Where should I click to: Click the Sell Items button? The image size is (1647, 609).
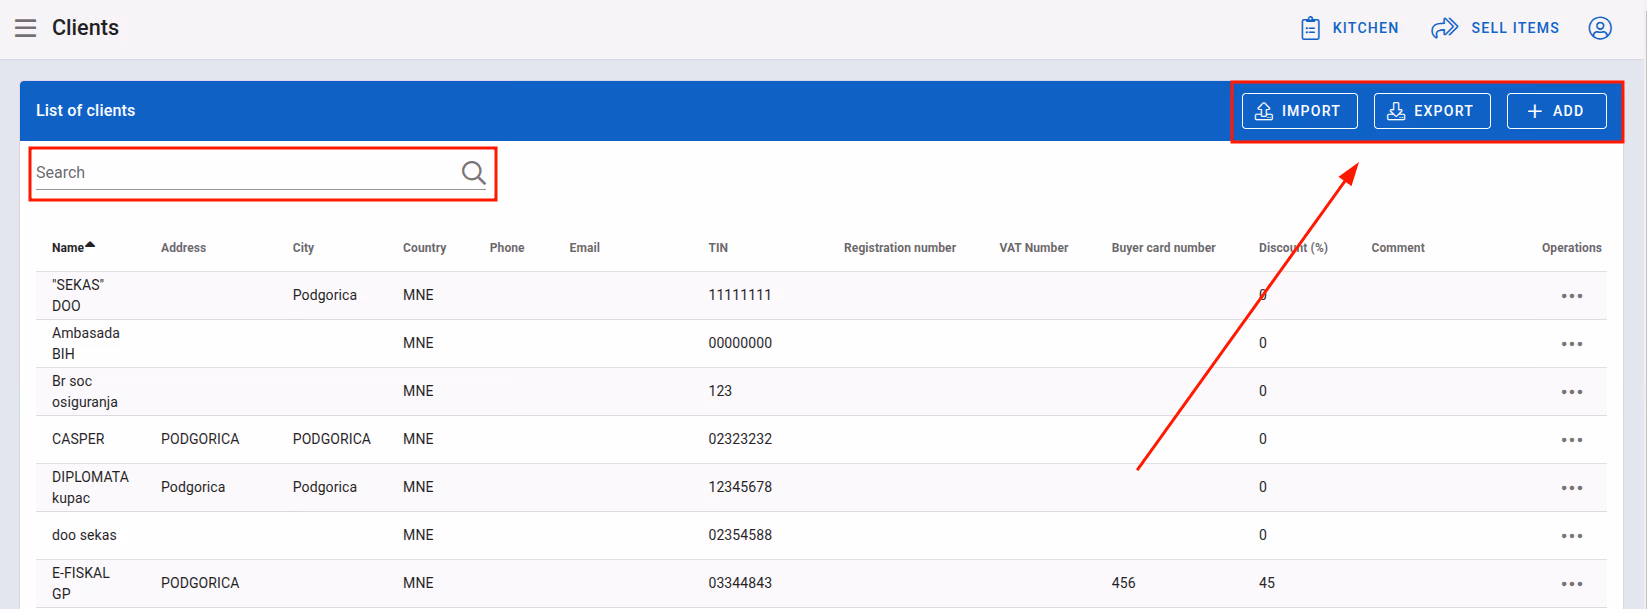click(x=1495, y=28)
